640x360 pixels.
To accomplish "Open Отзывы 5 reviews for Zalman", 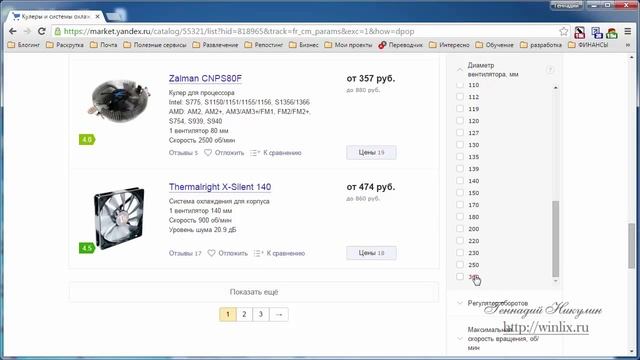I will (x=183, y=153).
